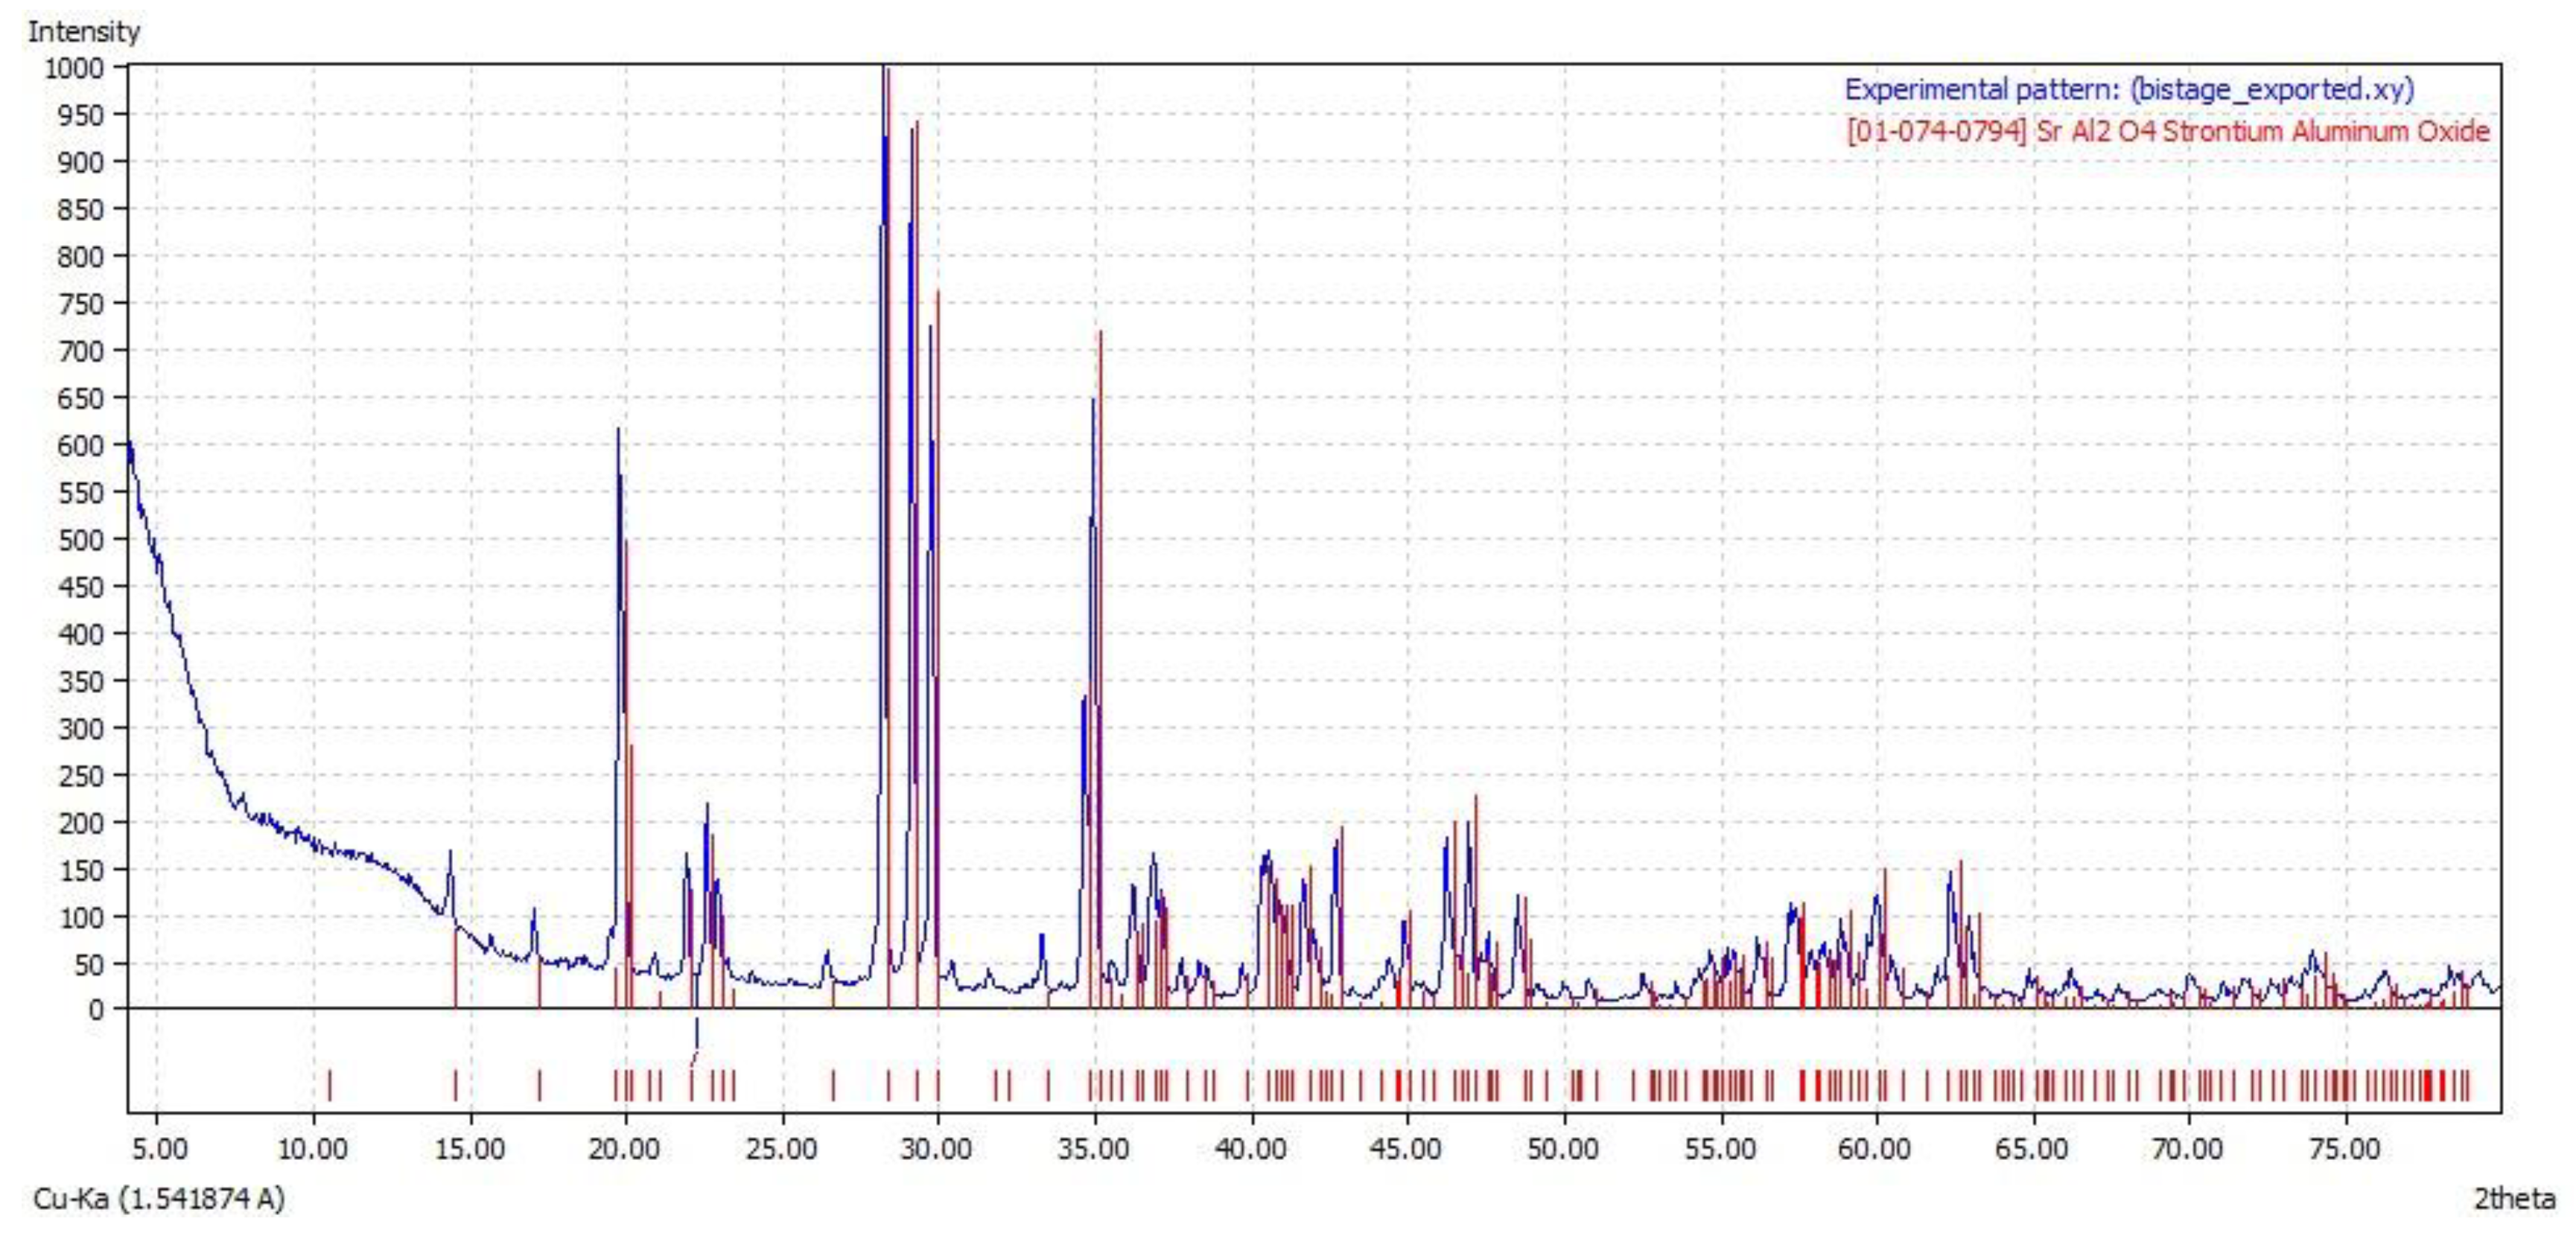Click isolated reference tick mark near 10.5 degrees
Viewport: 2576px width, 1233px height.
pos(330,1085)
